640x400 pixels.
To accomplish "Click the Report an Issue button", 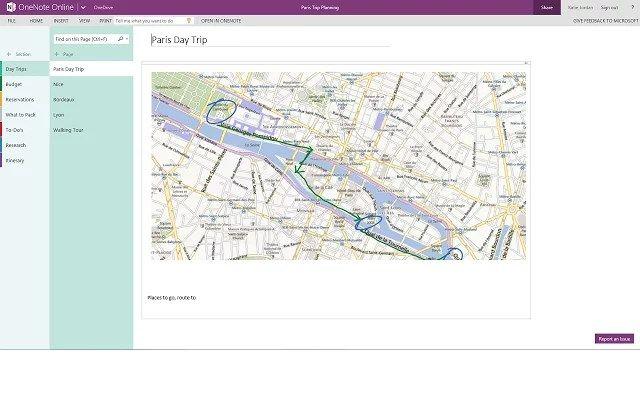I will pos(613,339).
